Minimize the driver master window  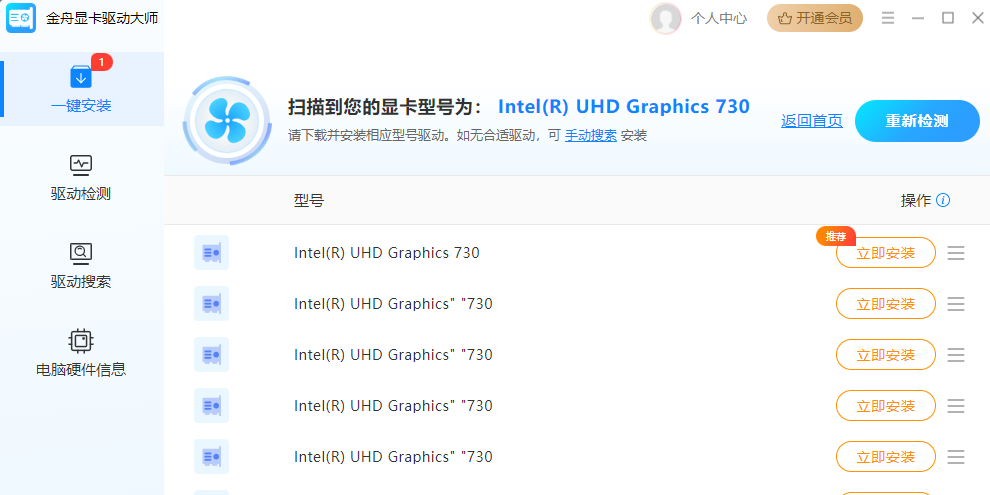pyautogui.click(x=918, y=18)
